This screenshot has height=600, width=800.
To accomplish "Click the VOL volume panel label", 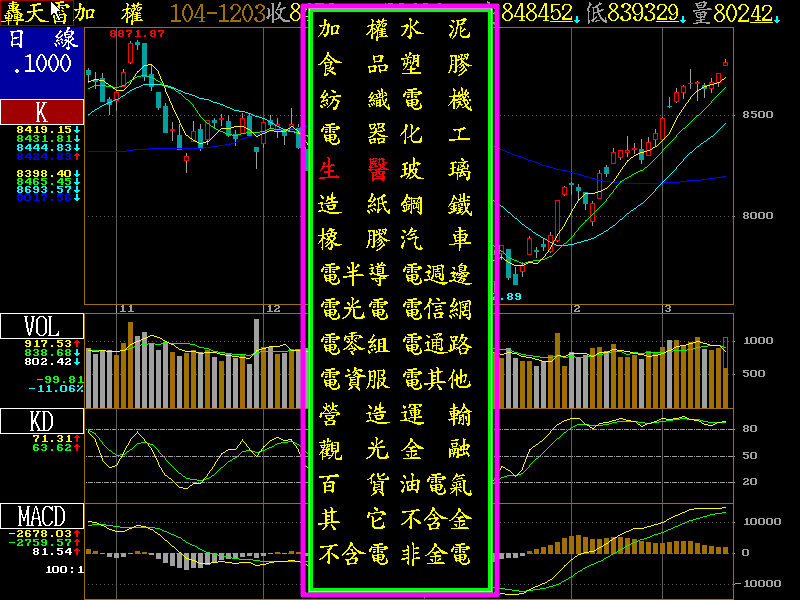I will coord(41,327).
